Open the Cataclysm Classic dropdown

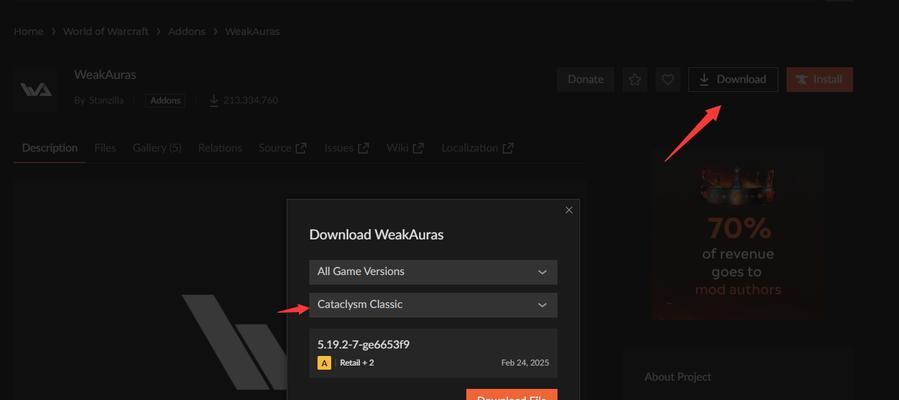[433, 305]
